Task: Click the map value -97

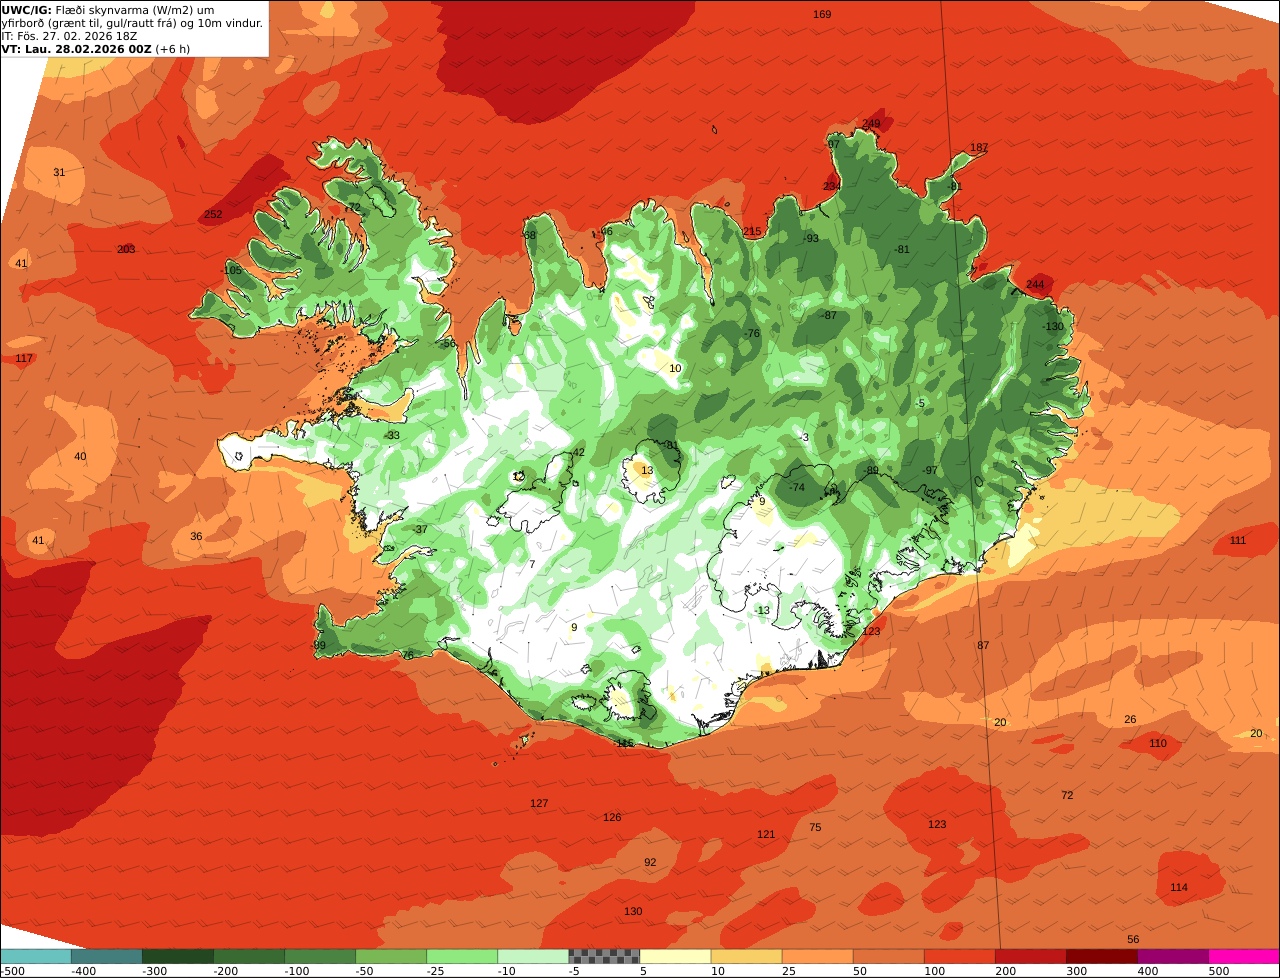Action: pyautogui.click(x=929, y=470)
